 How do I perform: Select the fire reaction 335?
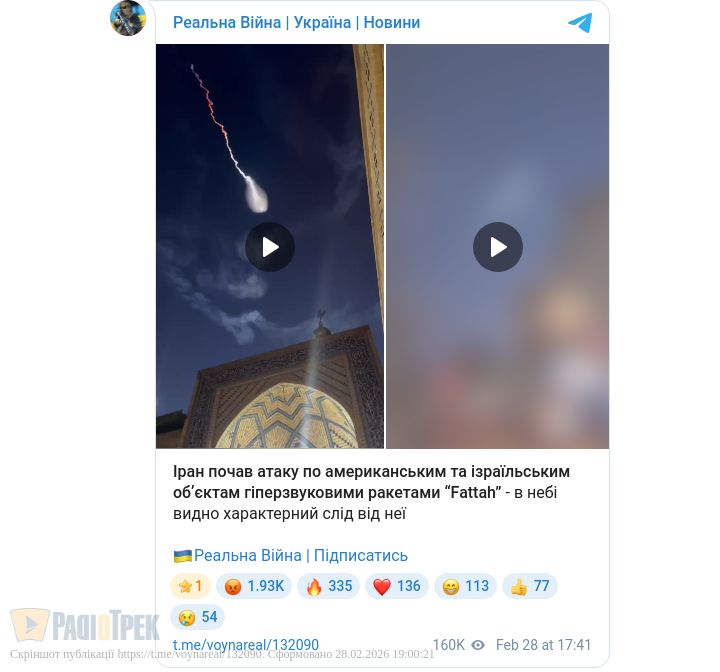coord(328,586)
